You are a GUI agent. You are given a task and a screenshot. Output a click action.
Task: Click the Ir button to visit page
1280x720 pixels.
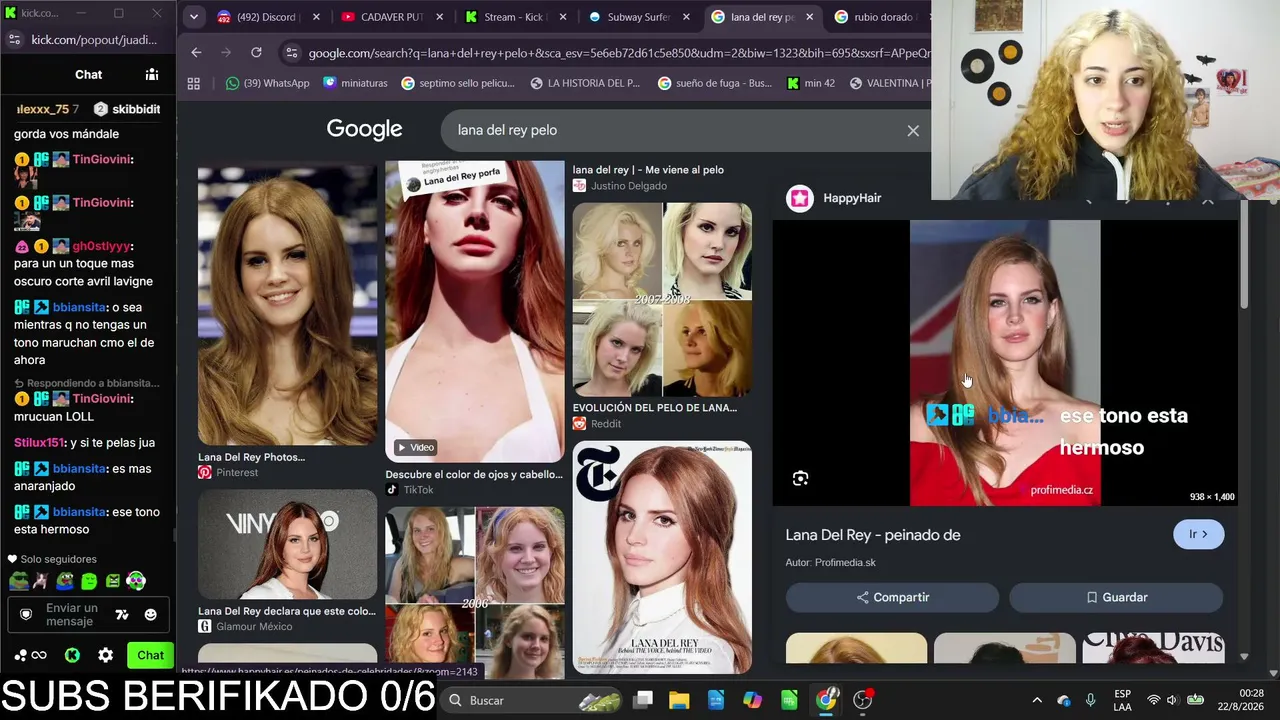click(x=1198, y=535)
